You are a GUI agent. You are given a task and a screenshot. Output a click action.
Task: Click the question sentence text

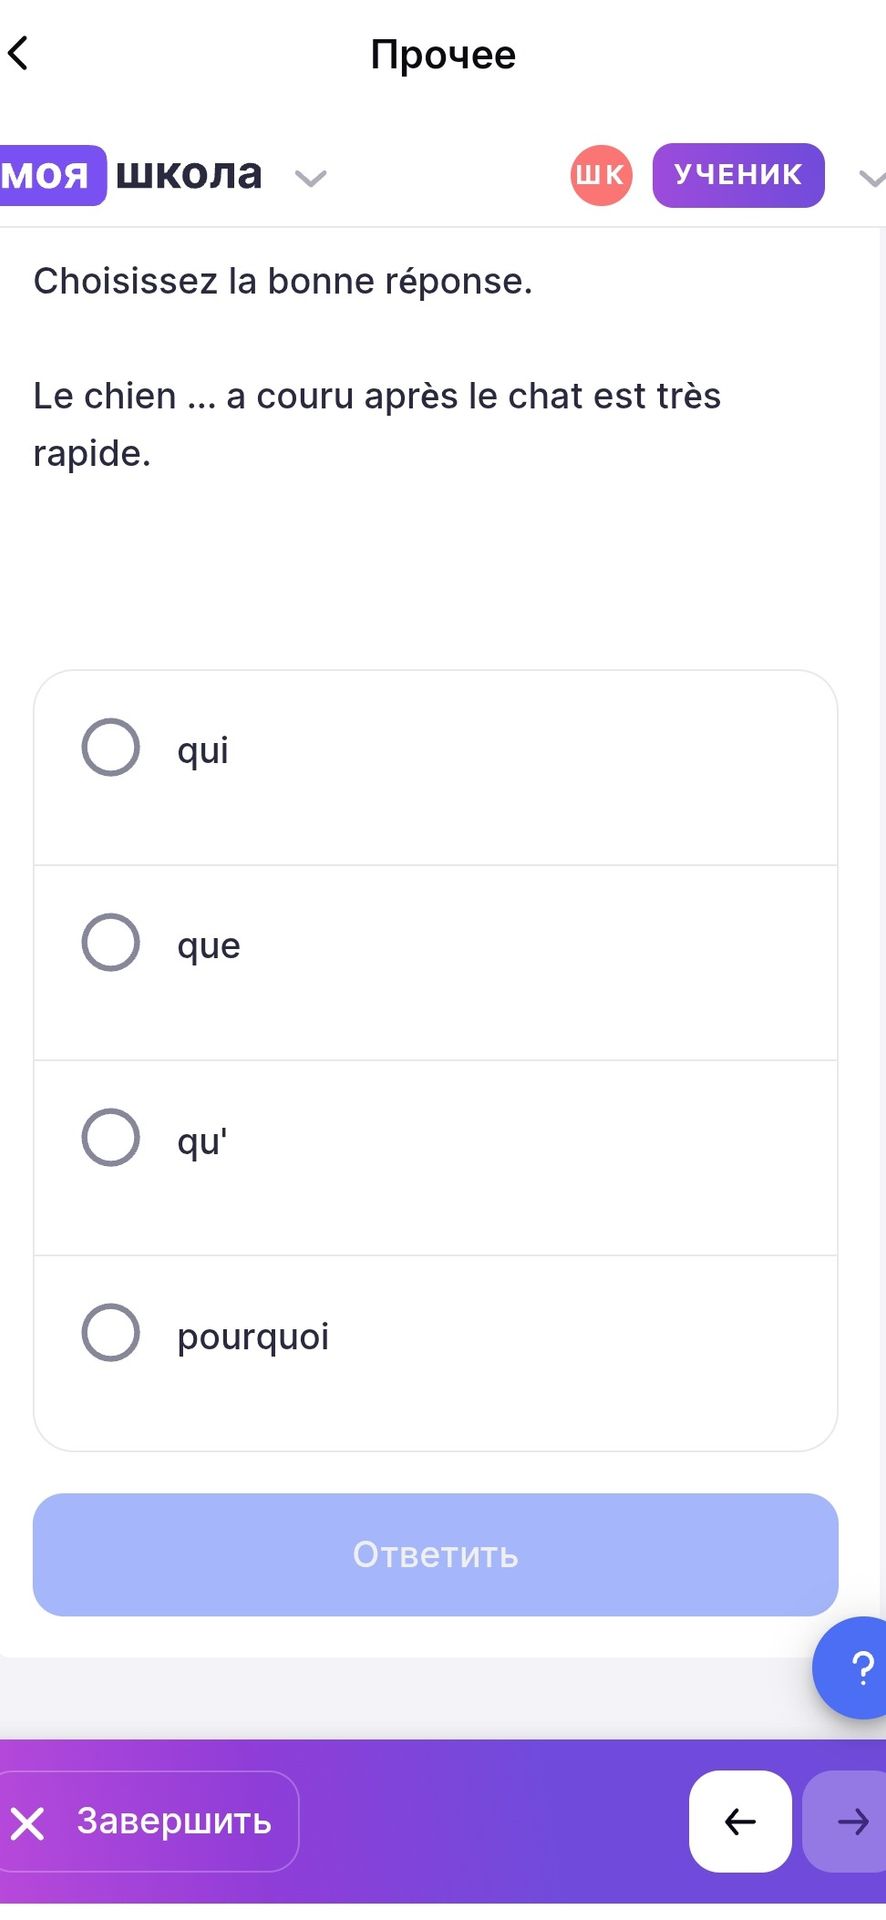377,424
